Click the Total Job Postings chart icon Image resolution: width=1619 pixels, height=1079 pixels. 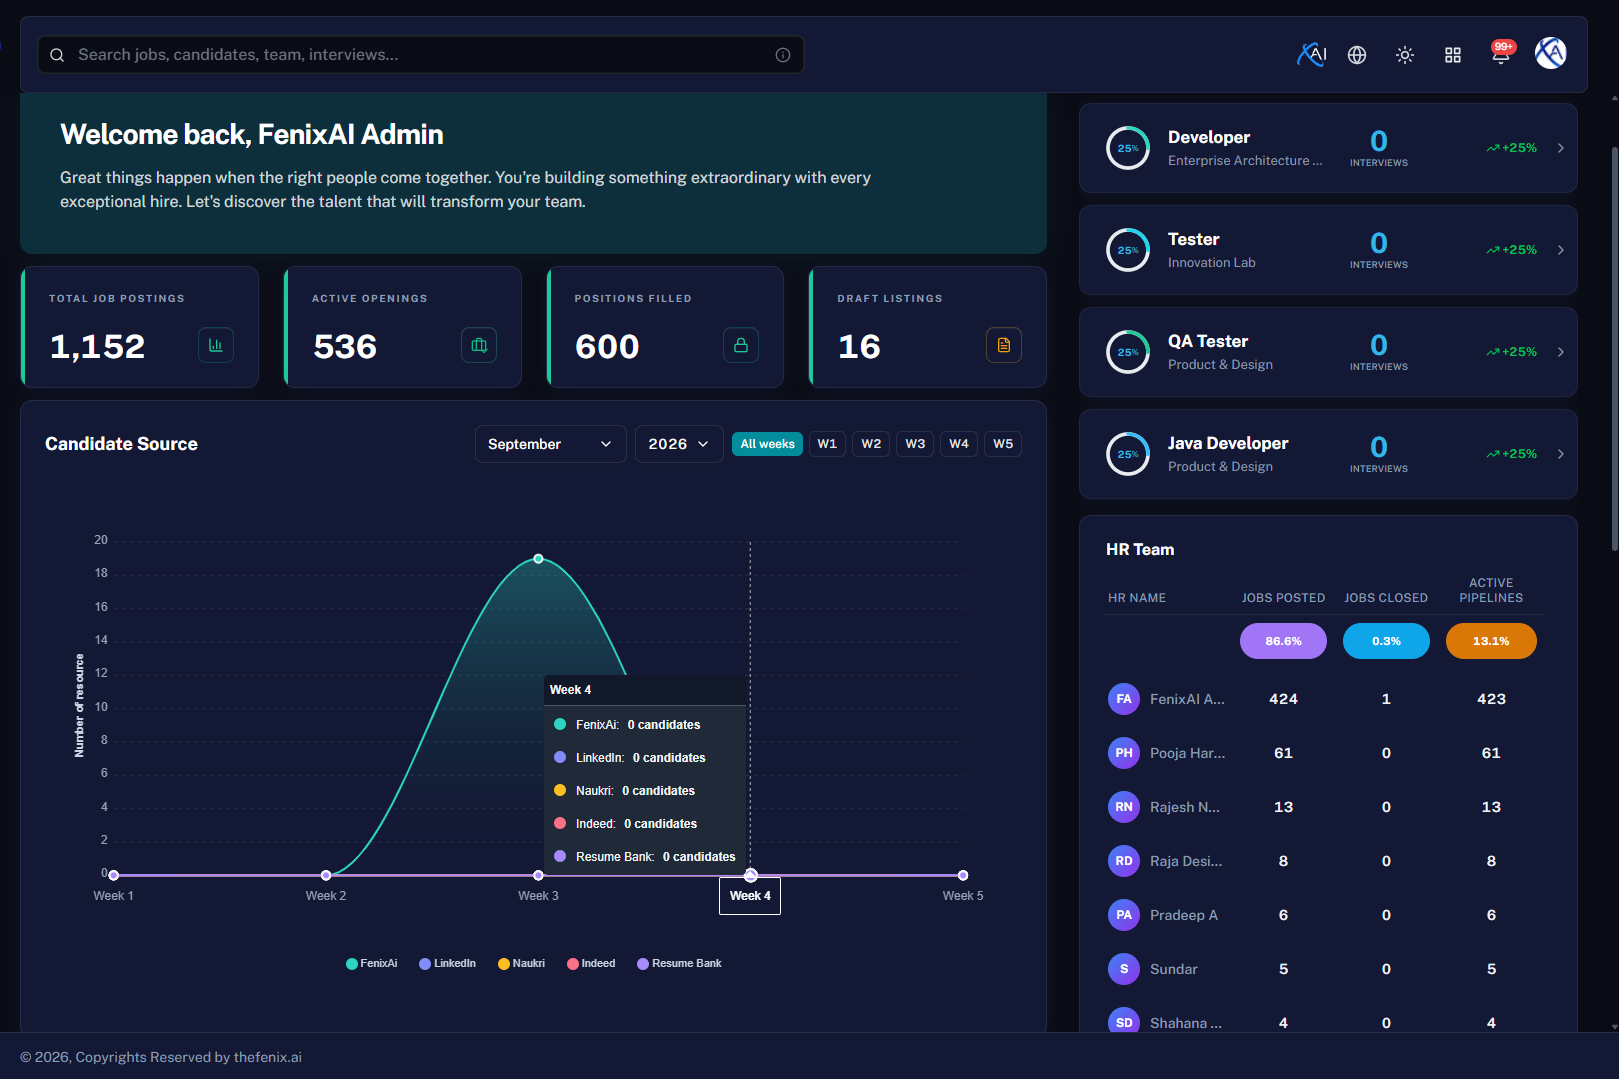216,345
